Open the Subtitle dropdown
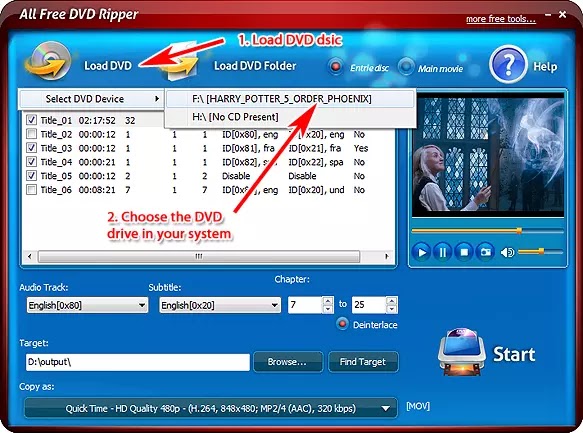 point(220,305)
